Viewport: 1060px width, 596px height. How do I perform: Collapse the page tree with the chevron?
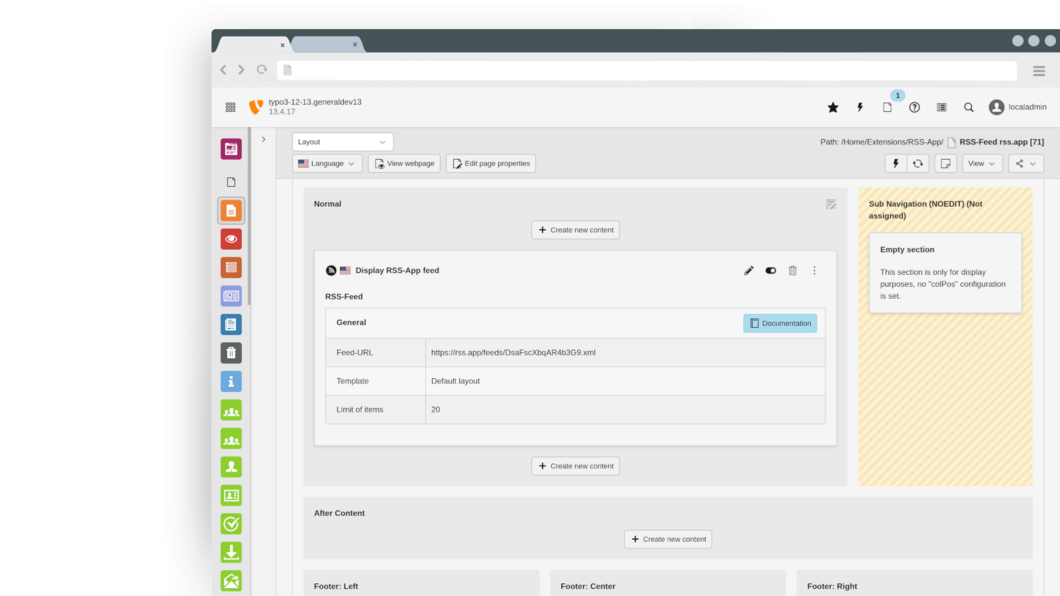point(263,140)
